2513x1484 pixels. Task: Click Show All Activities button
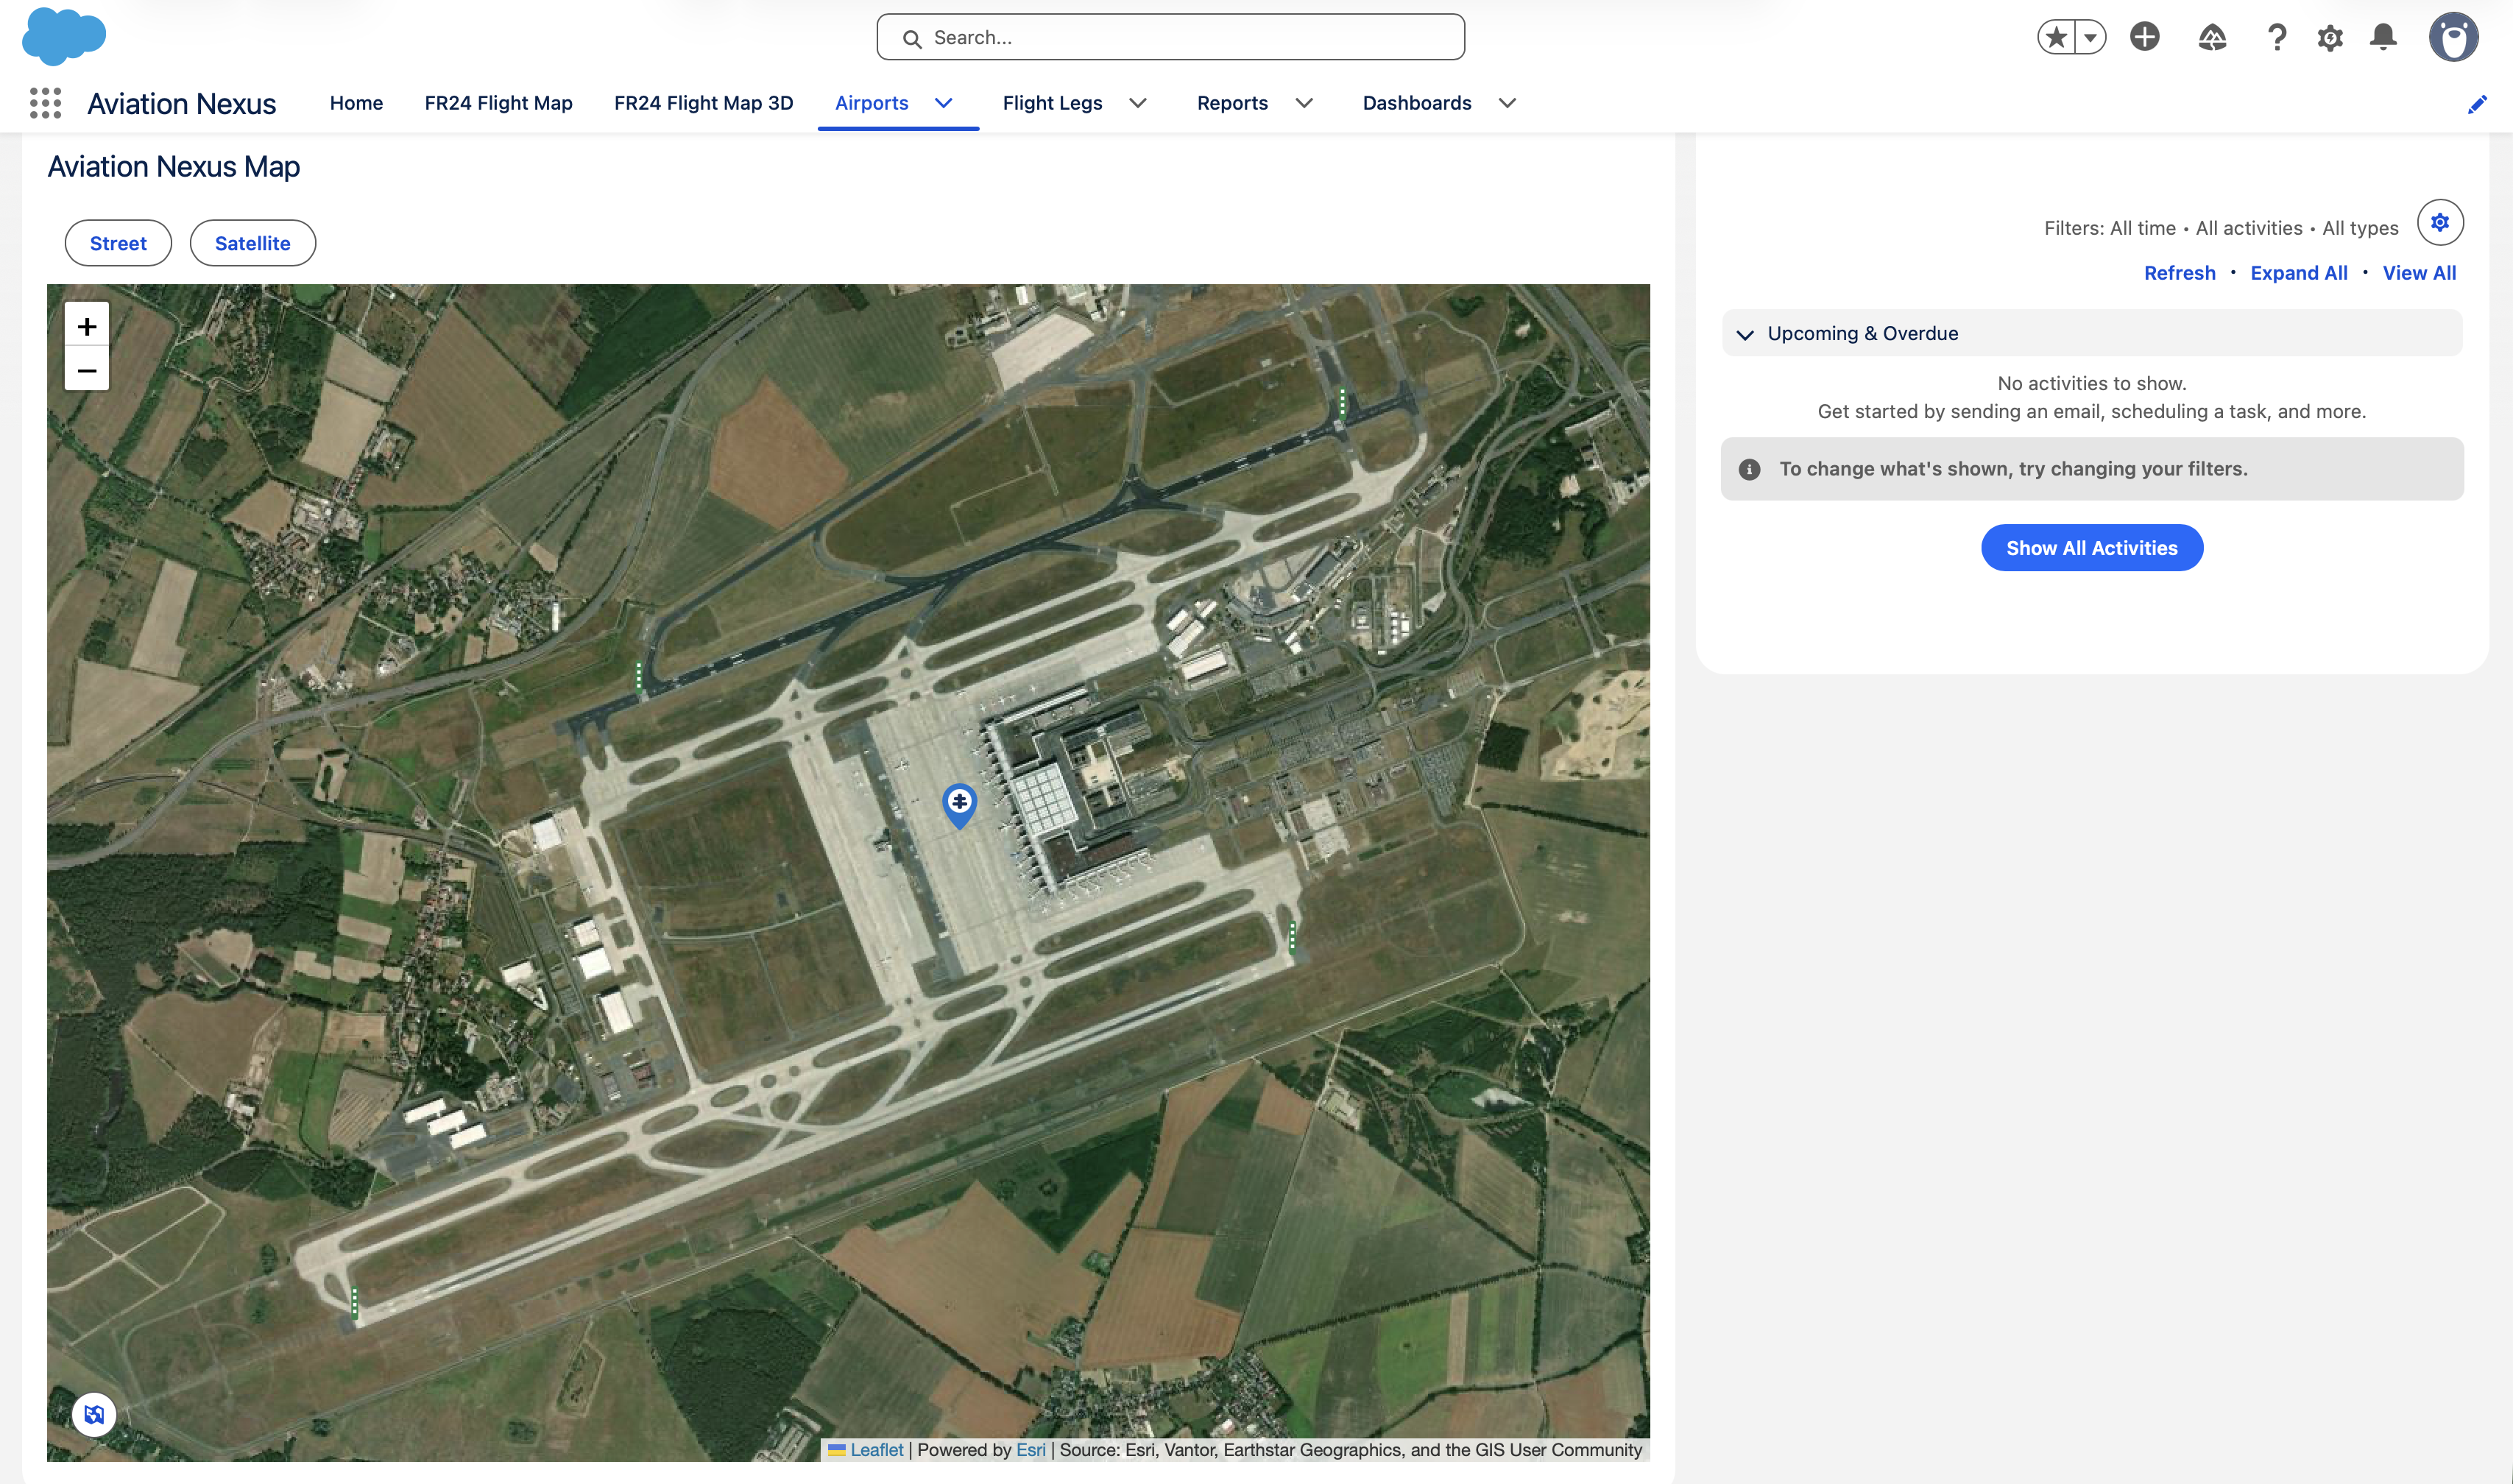pyautogui.click(x=2091, y=548)
